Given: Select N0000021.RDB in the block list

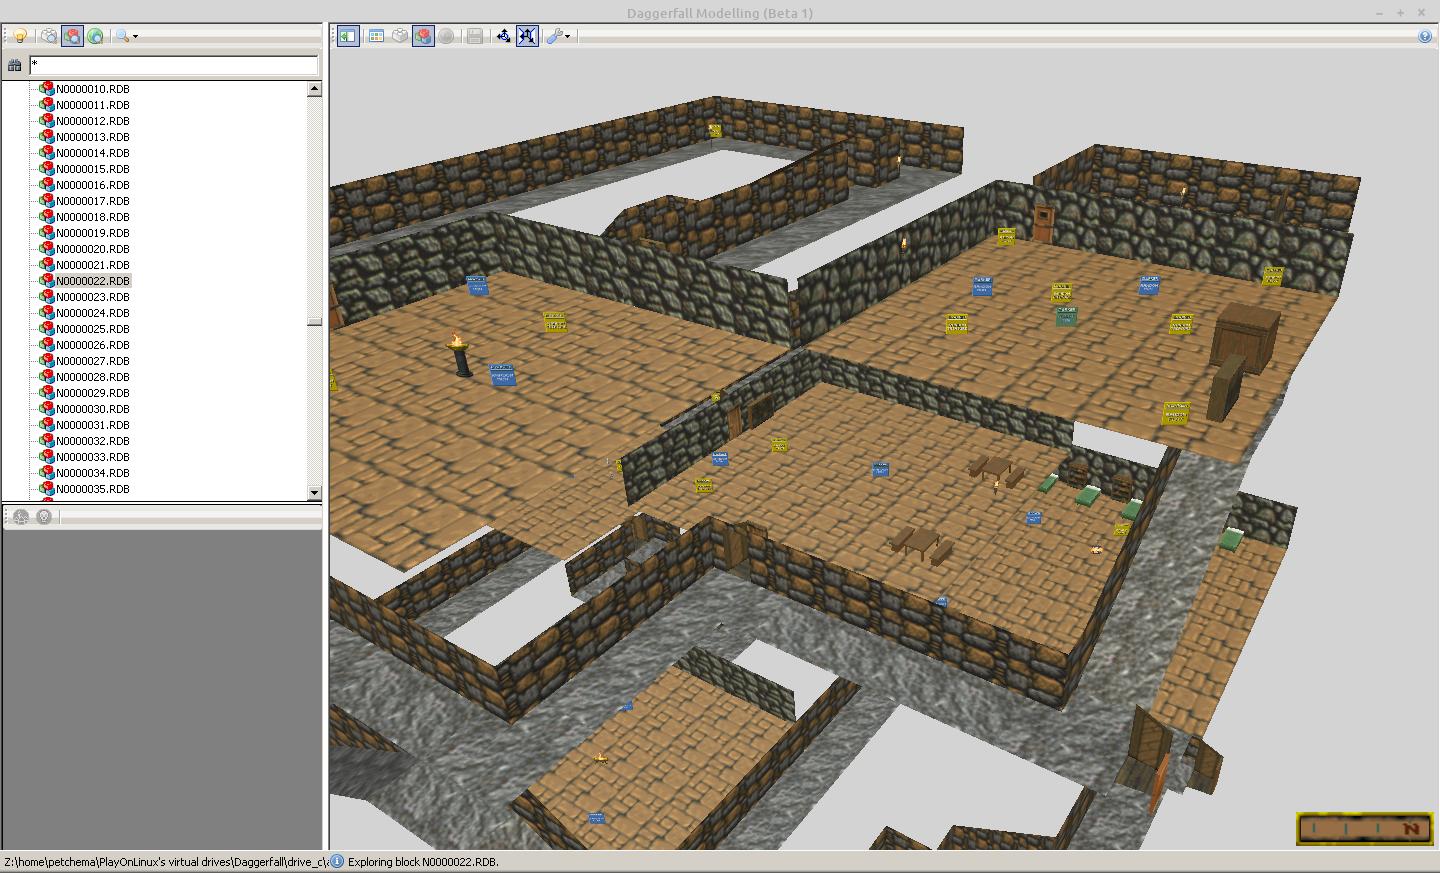Looking at the screenshot, I should (92, 265).
